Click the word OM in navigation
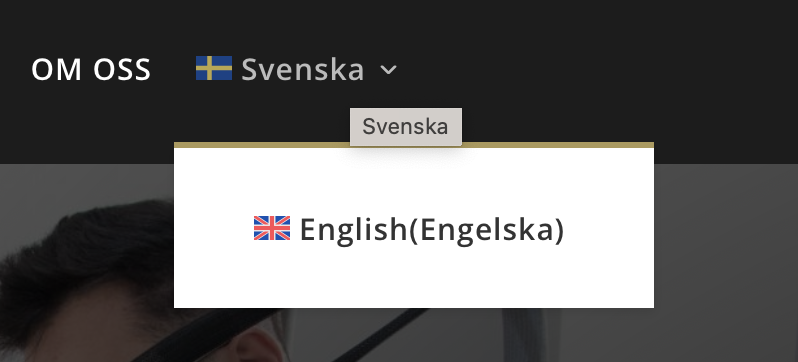798x362 pixels. [57, 70]
